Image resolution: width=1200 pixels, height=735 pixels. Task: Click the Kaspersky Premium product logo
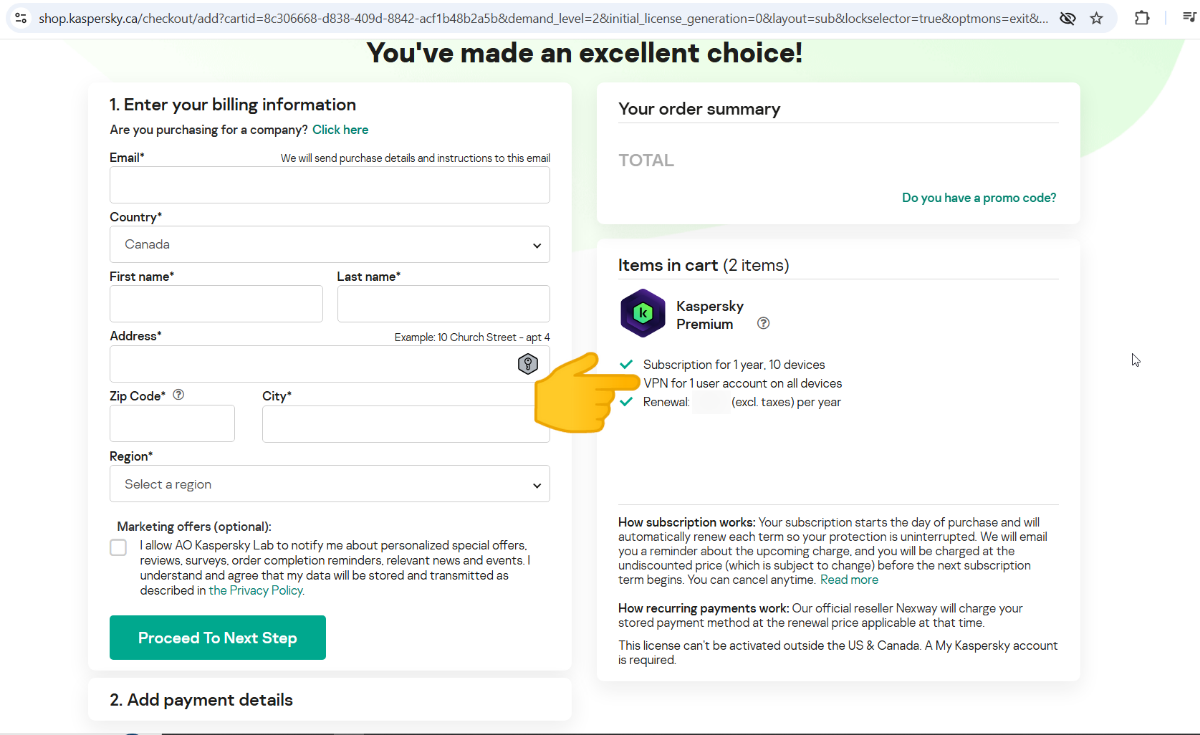tap(643, 313)
